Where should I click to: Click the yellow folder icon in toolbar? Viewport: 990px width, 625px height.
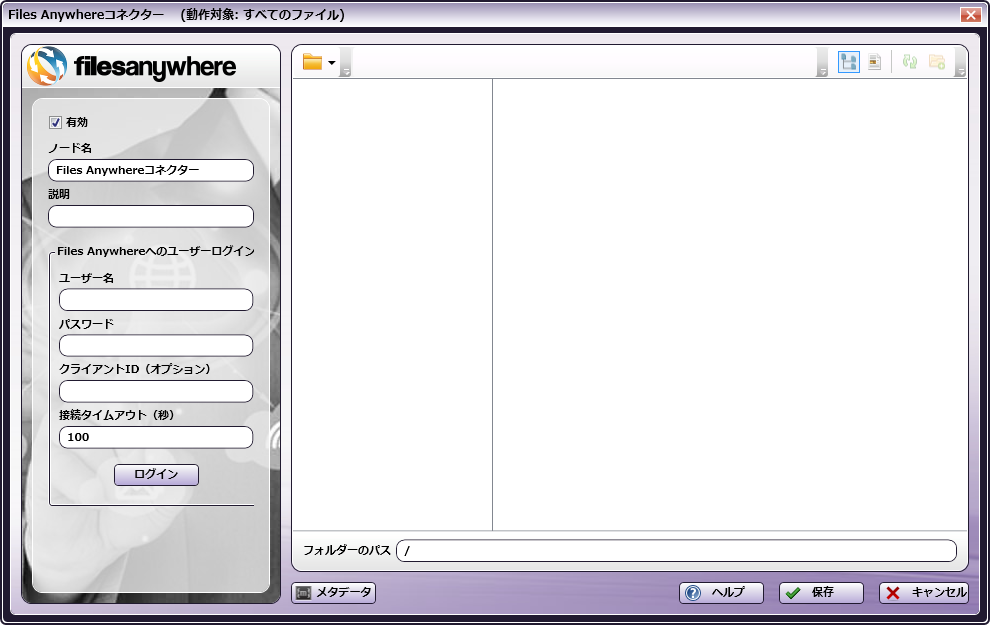point(312,62)
